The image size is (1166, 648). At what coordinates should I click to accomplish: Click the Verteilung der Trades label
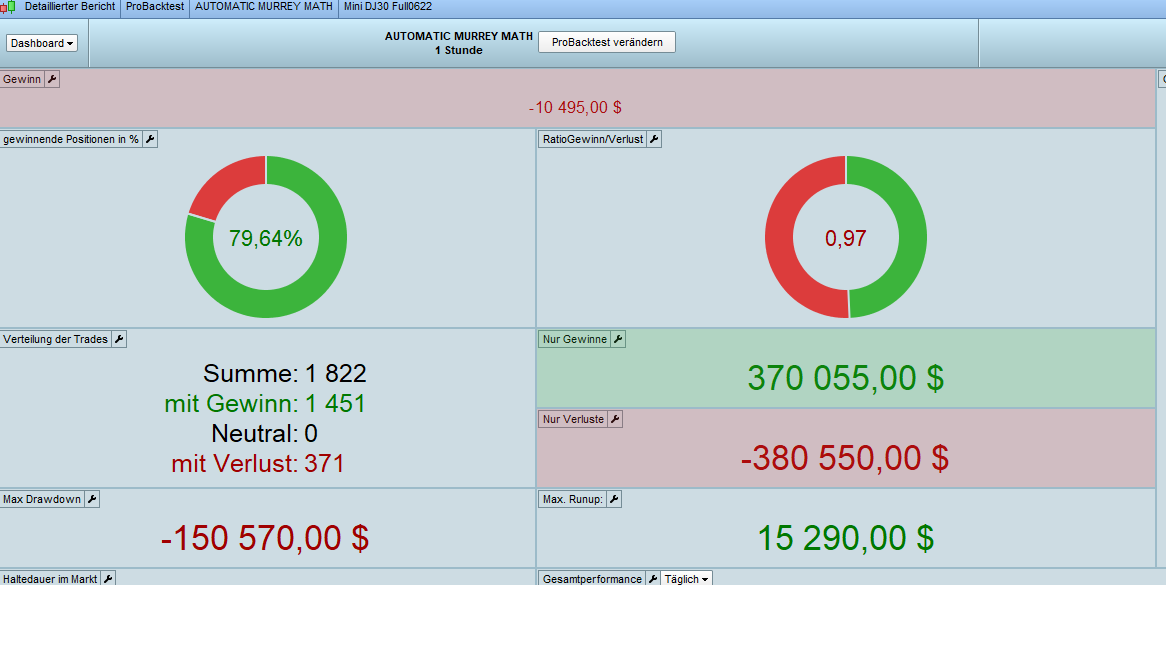click(x=55, y=339)
